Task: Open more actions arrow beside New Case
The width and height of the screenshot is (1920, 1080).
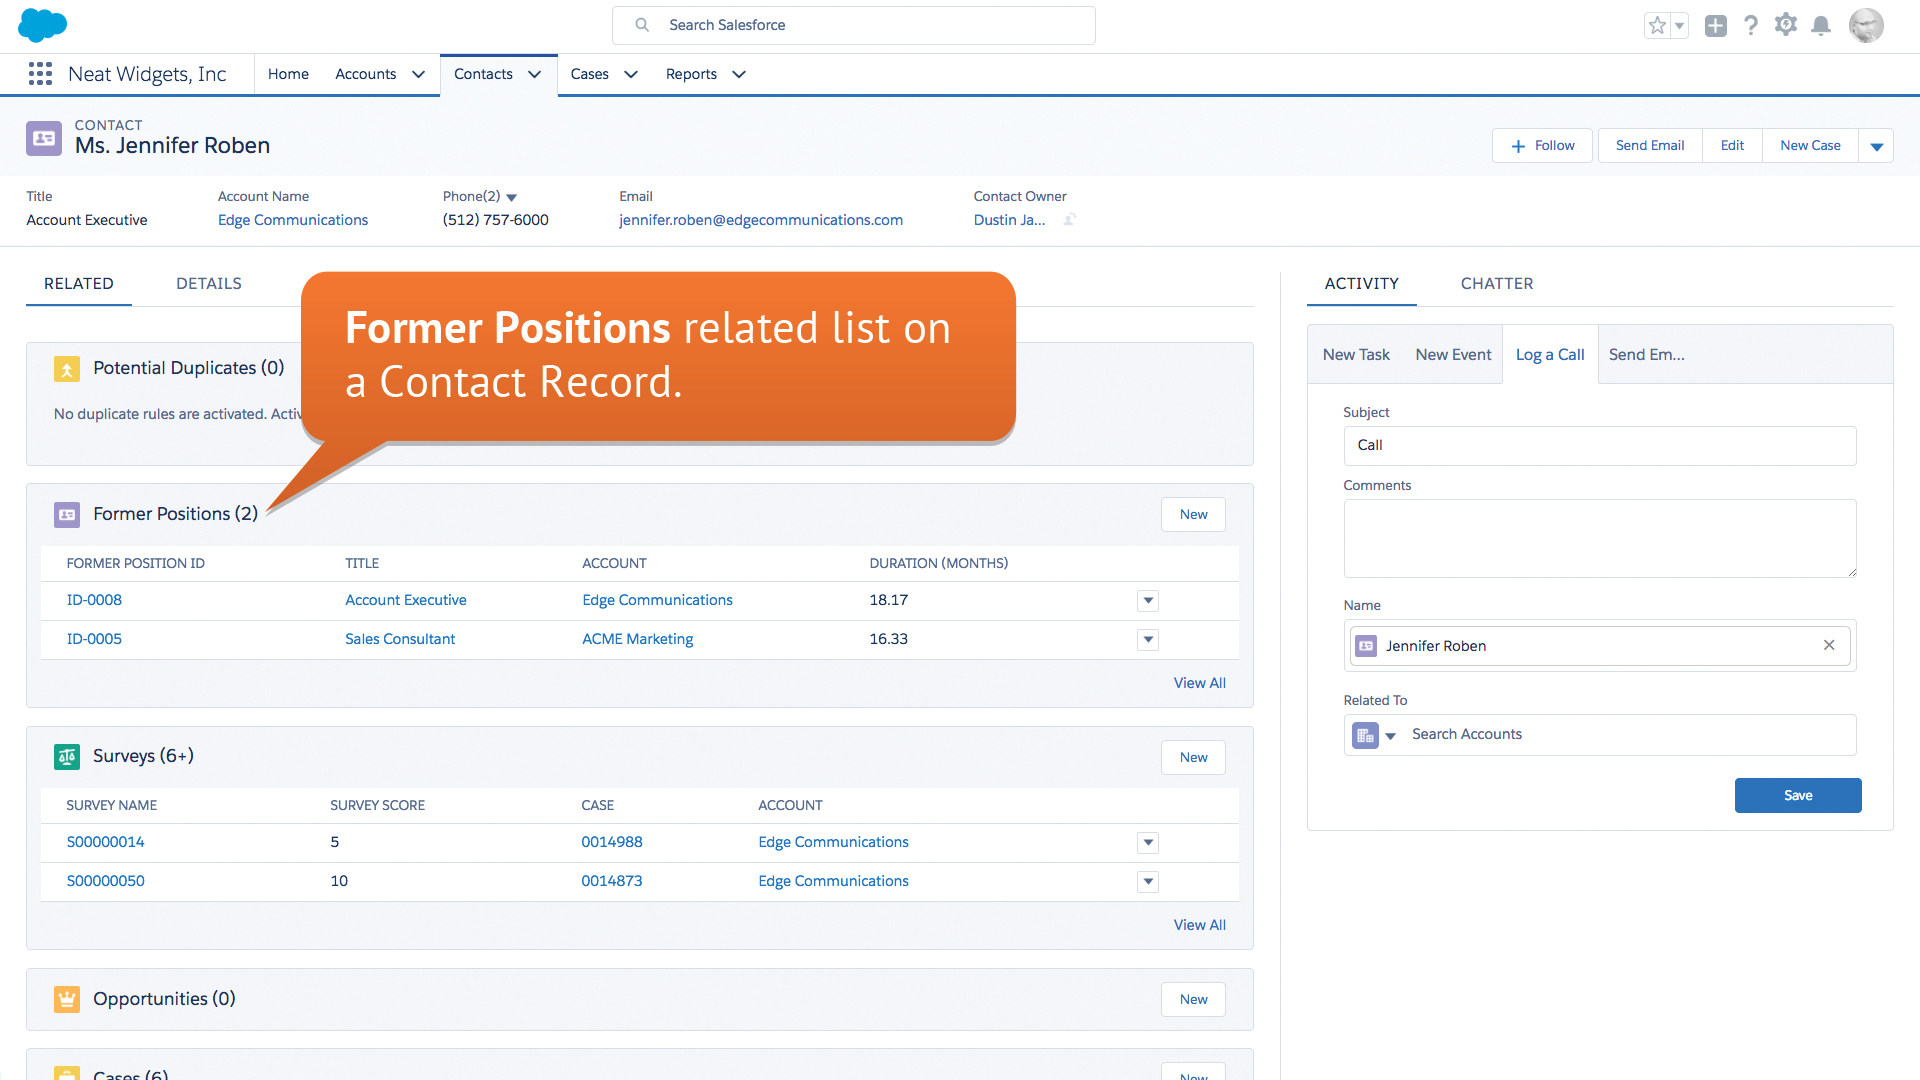Action: point(1876,146)
